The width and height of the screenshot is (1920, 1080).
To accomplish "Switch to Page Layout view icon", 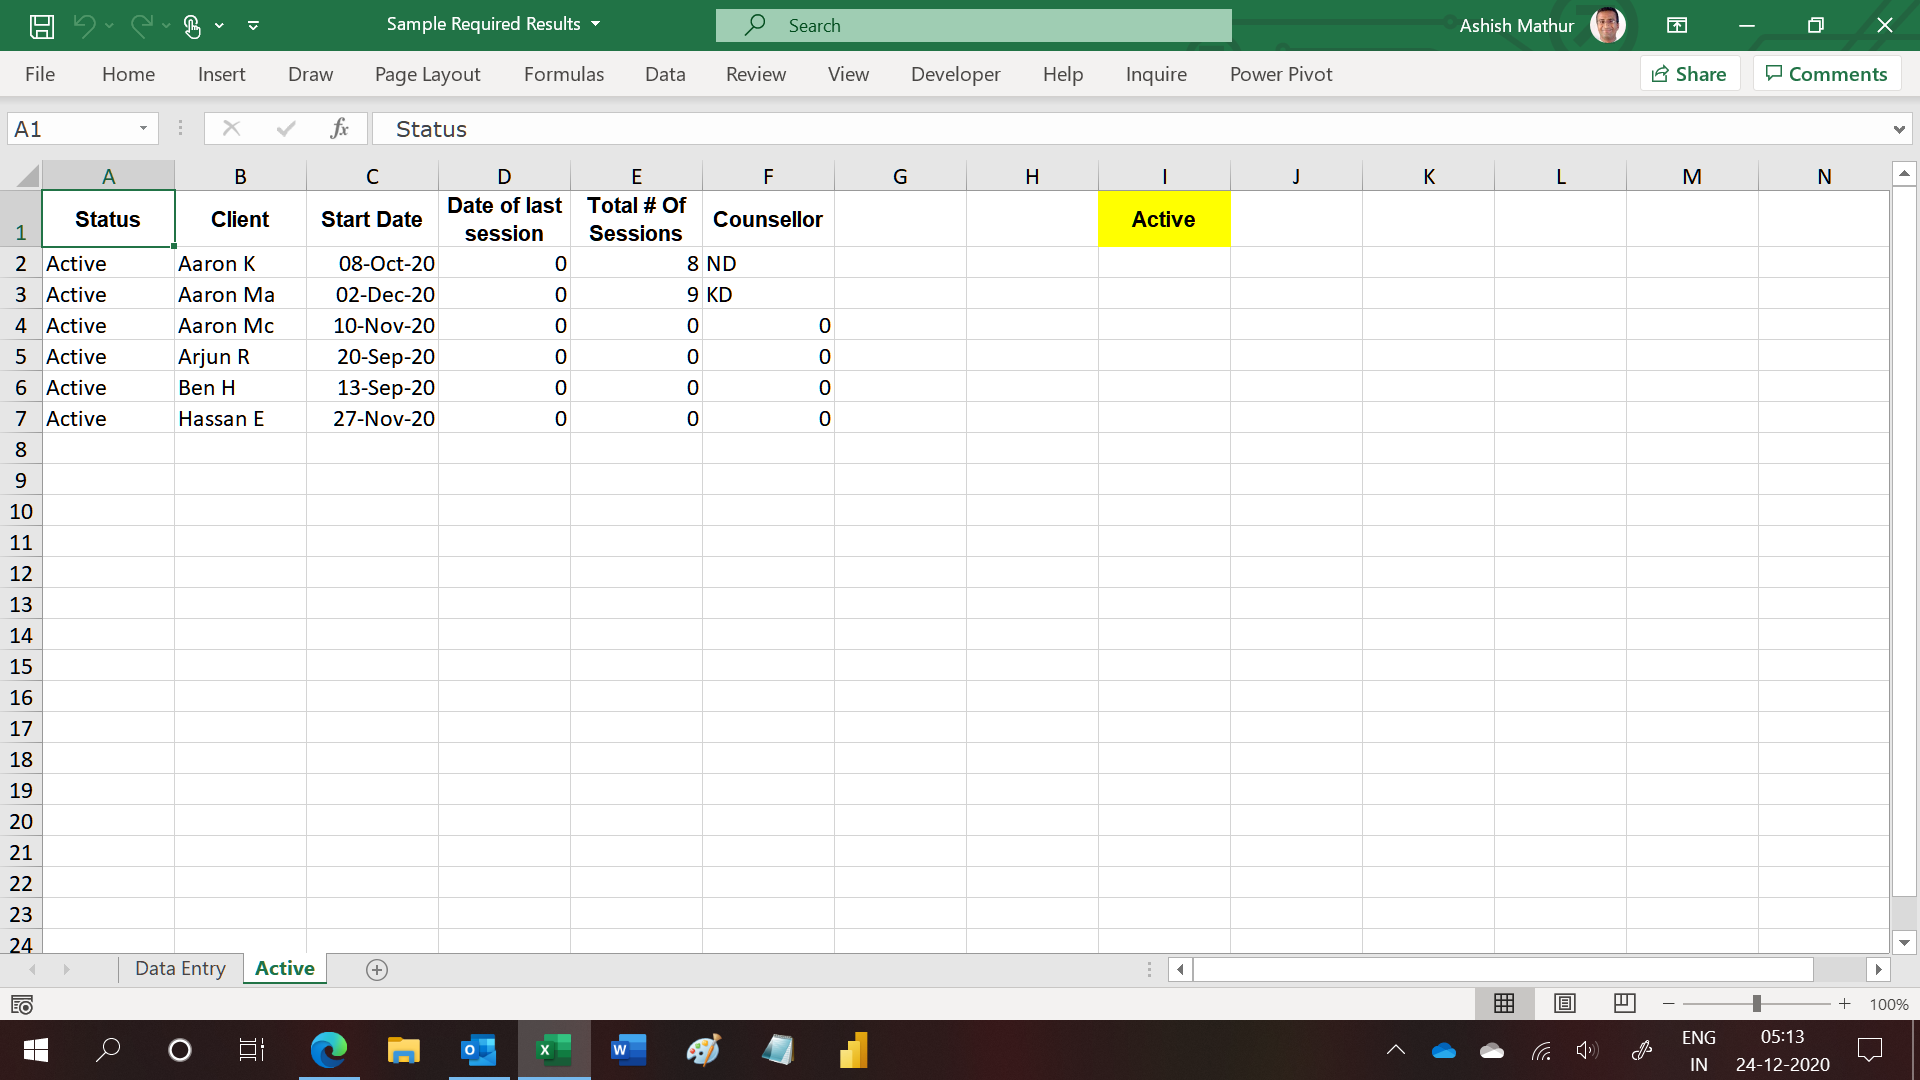I will click(1565, 1003).
